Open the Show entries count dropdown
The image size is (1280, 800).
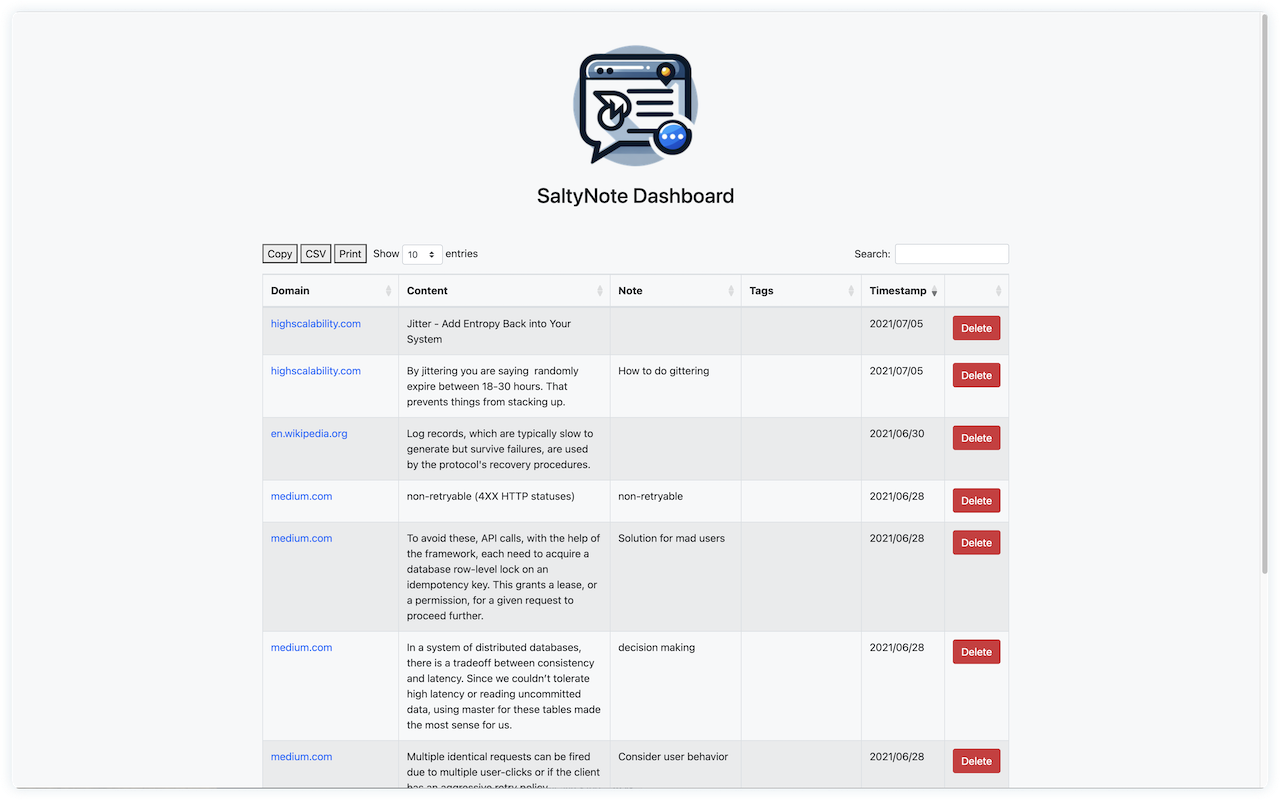(x=422, y=255)
